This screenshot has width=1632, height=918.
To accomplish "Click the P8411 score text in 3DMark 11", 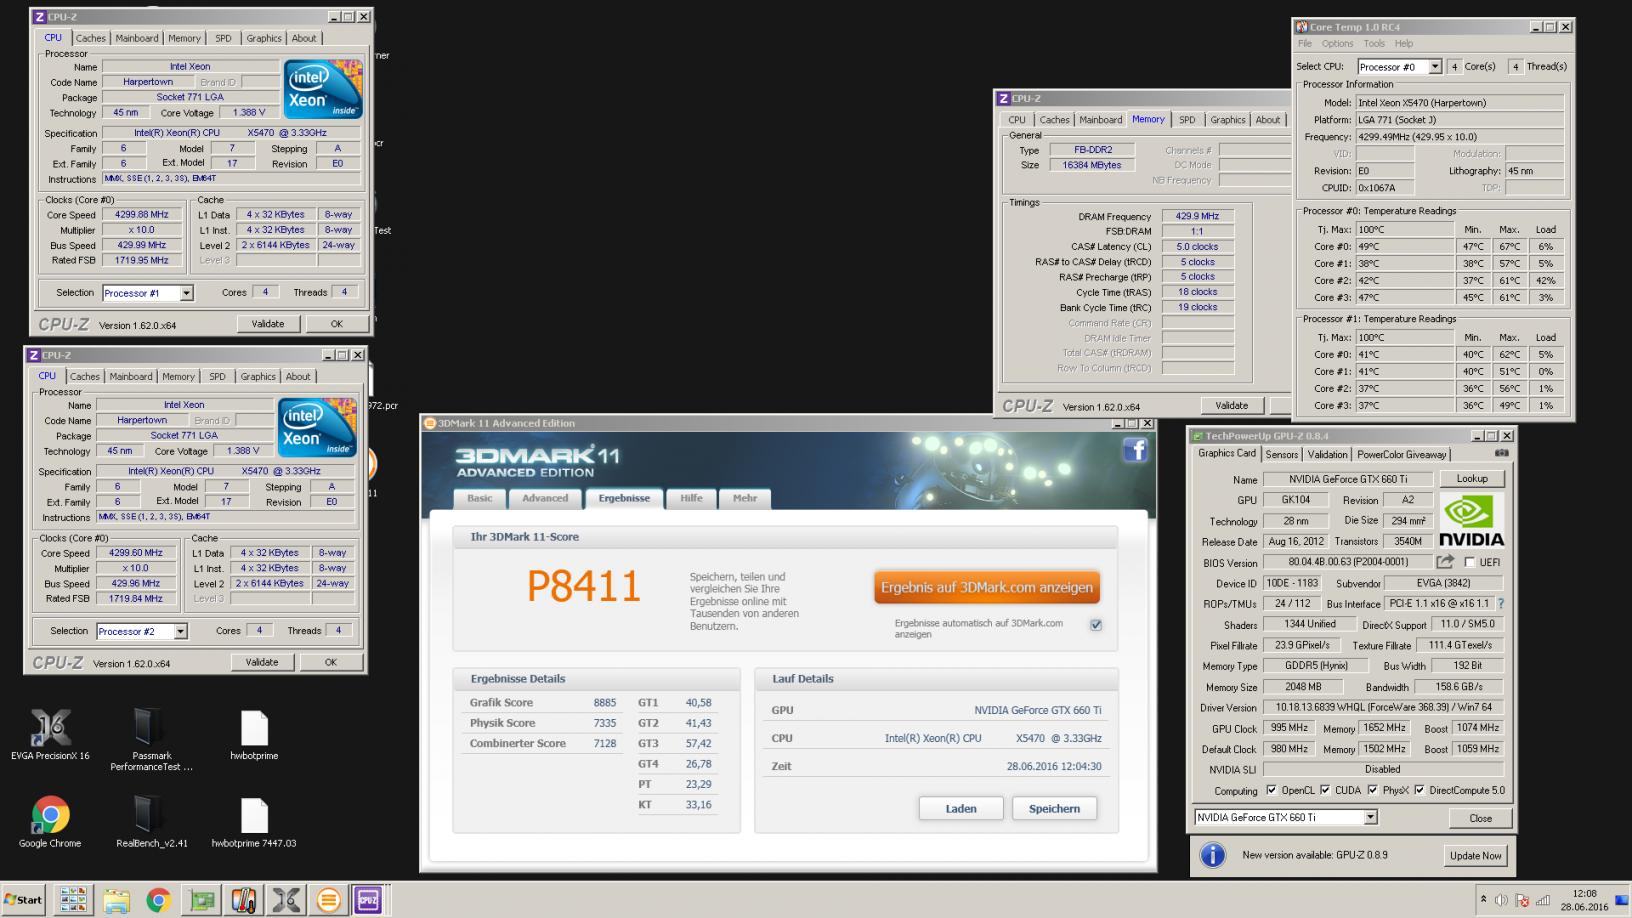I will click(583, 586).
